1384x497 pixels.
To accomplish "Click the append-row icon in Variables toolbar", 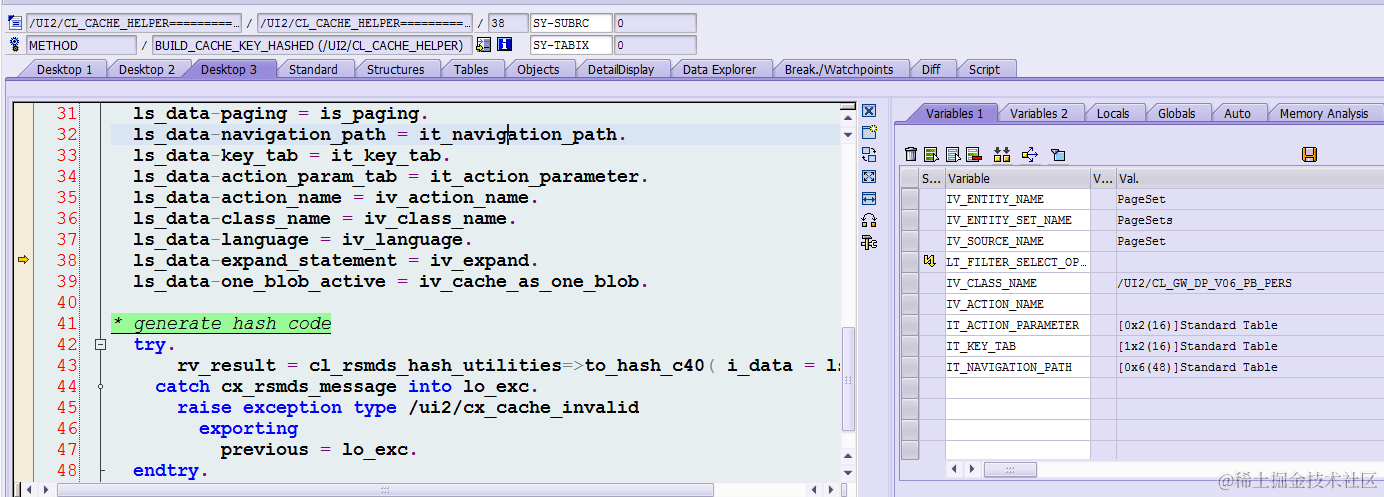I will click(x=953, y=154).
